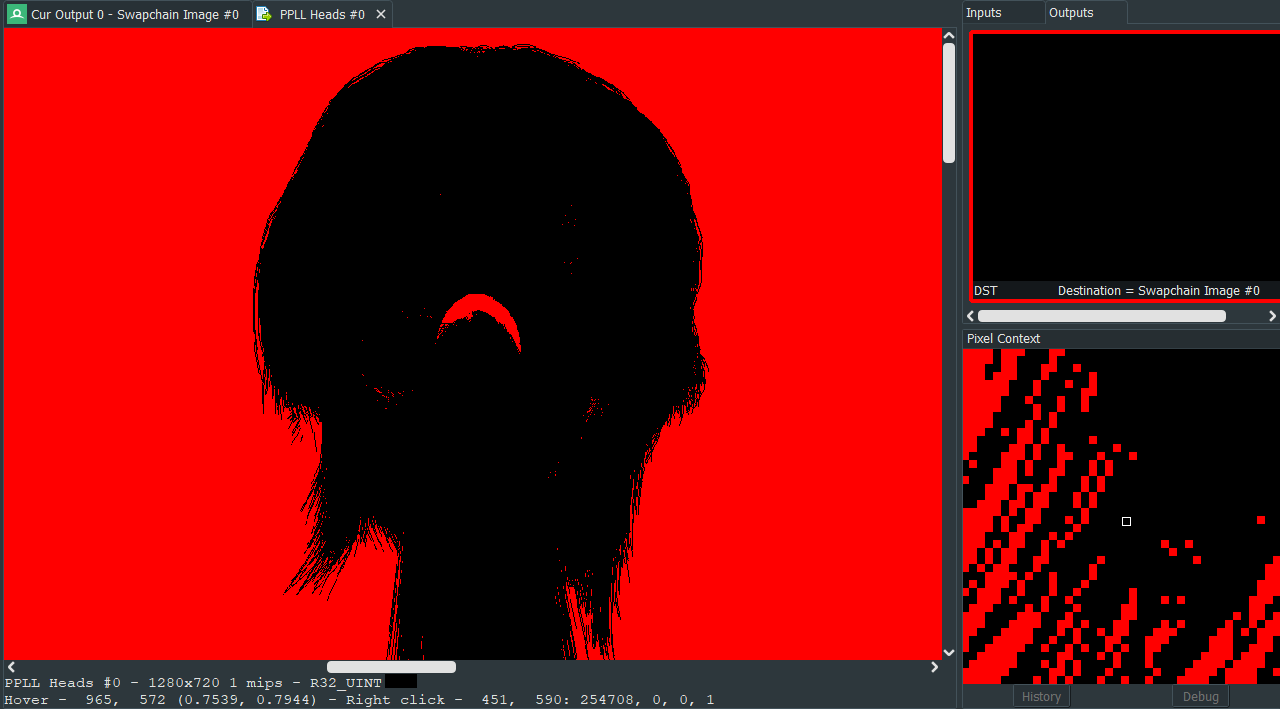Click the PPLL Heads tab file icon
The image size is (1280, 709).
264,14
